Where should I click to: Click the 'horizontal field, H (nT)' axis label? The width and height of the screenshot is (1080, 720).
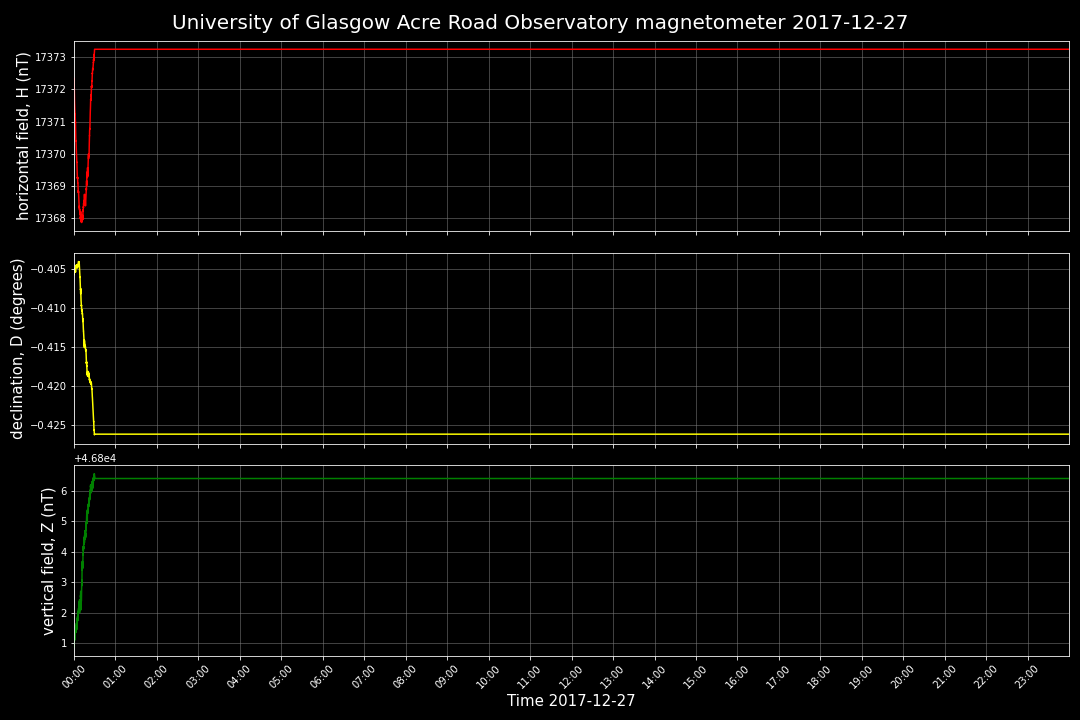pos(23,136)
